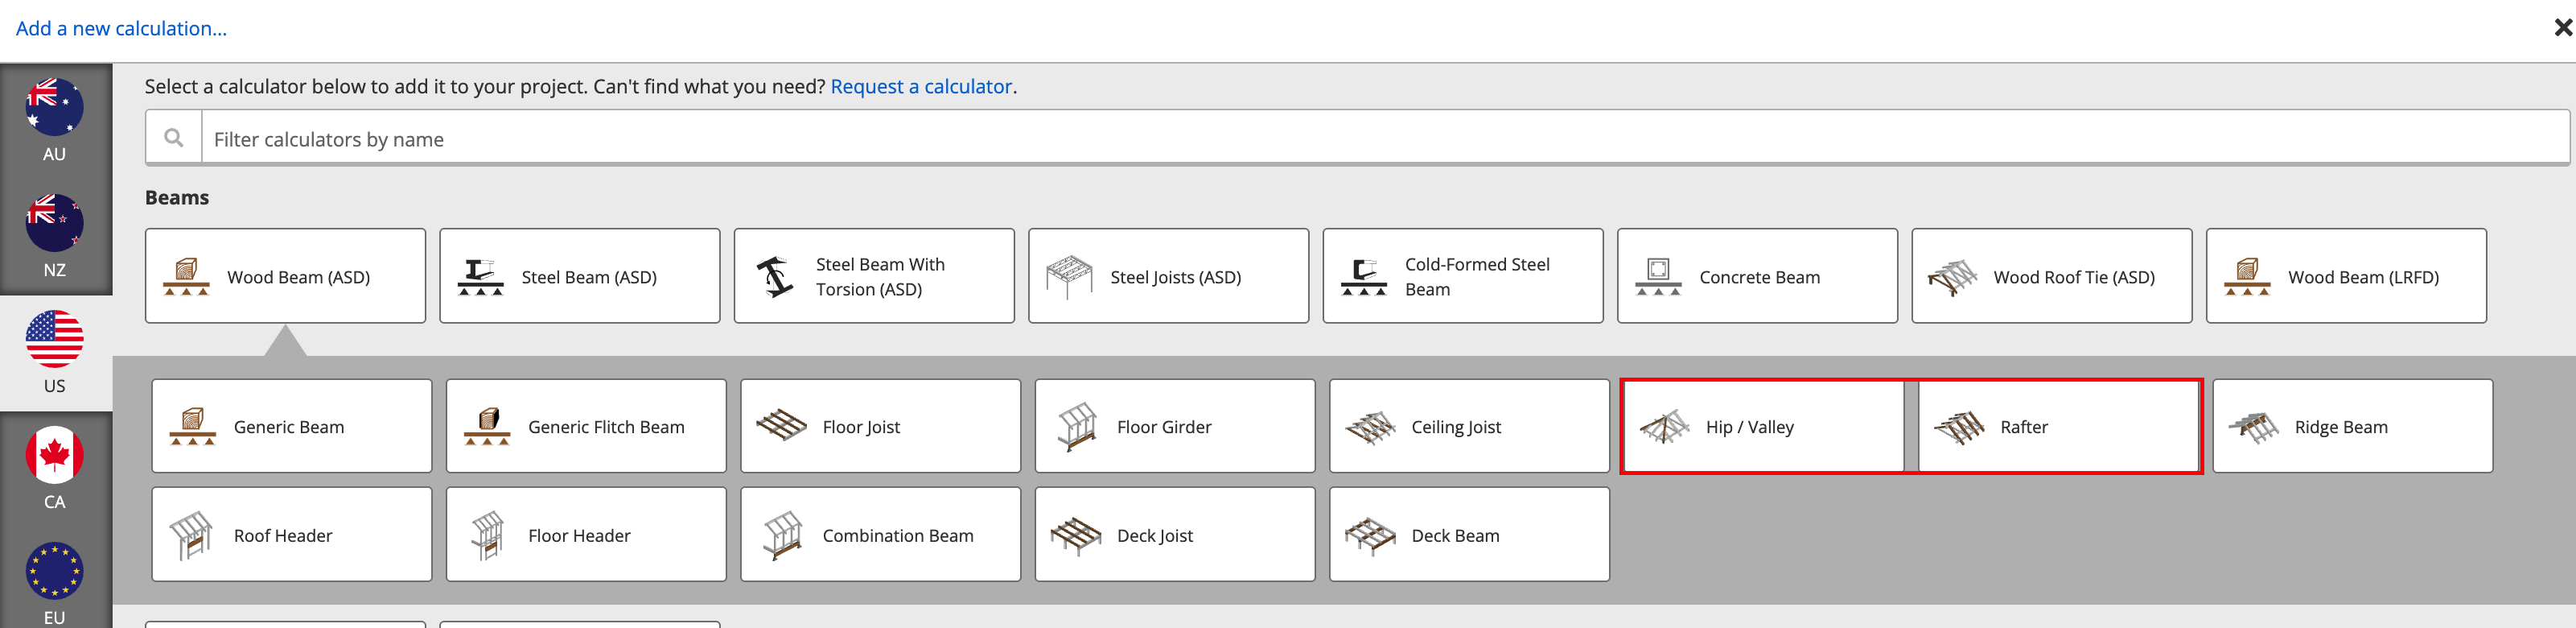Viewport: 2576px width, 628px height.
Task: Click the Generic Flitch Beam icon
Action: point(487,427)
